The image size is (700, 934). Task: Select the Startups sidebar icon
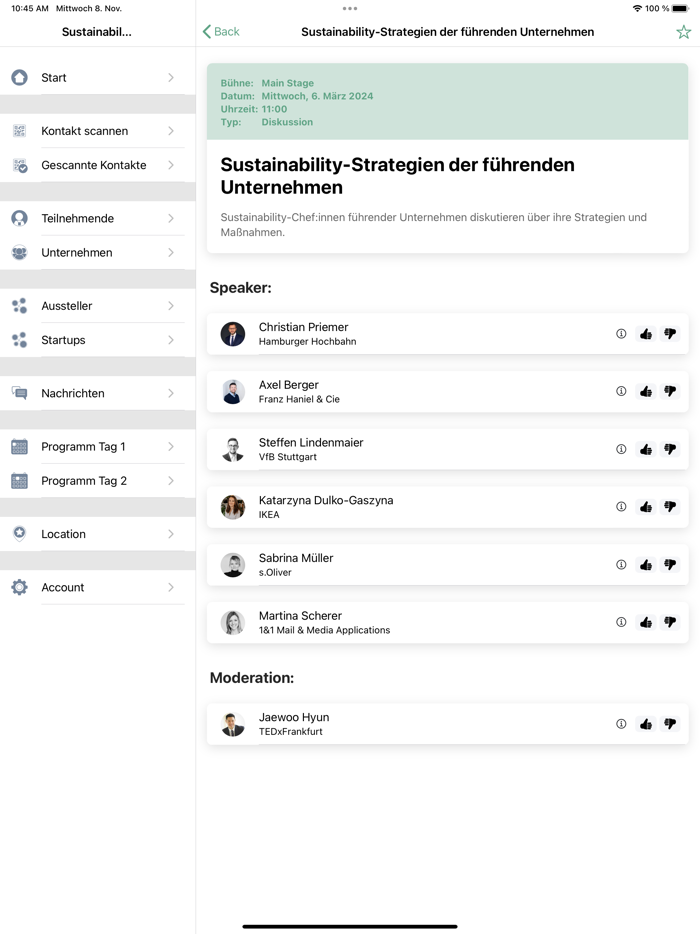tap(18, 340)
